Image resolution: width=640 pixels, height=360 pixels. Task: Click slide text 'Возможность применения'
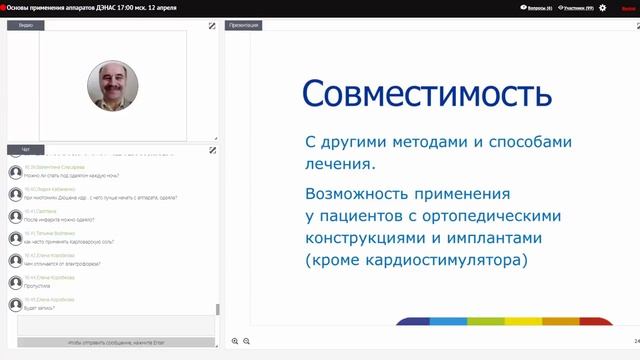click(407, 194)
